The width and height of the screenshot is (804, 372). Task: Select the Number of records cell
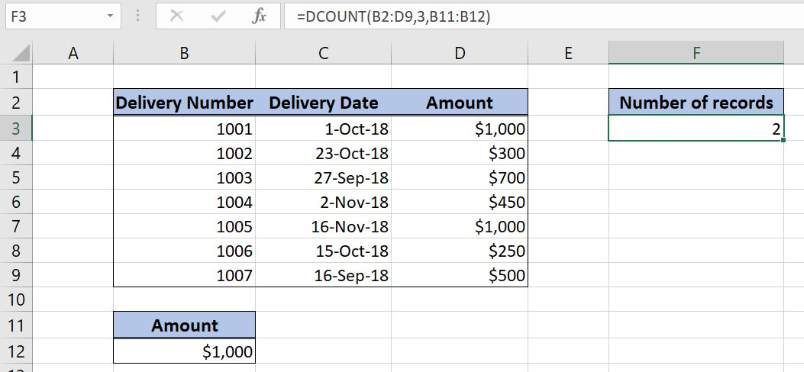click(696, 102)
